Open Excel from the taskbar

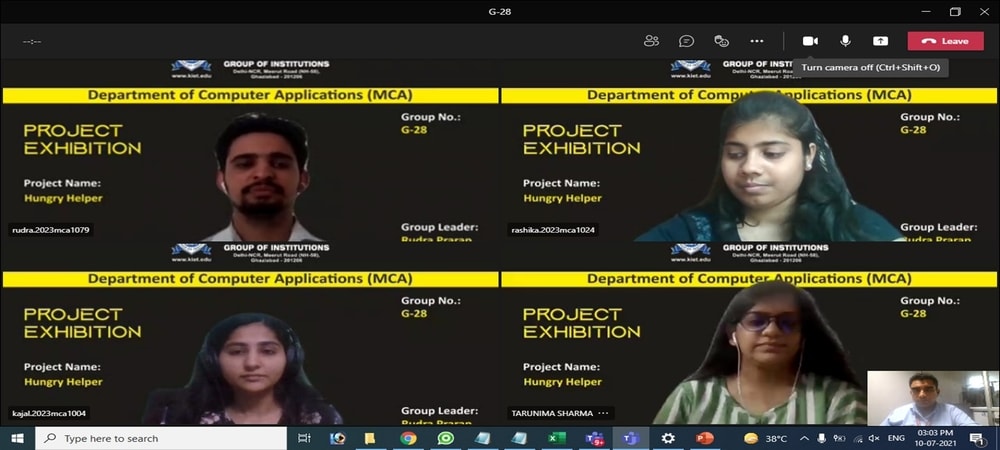click(x=557, y=438)
